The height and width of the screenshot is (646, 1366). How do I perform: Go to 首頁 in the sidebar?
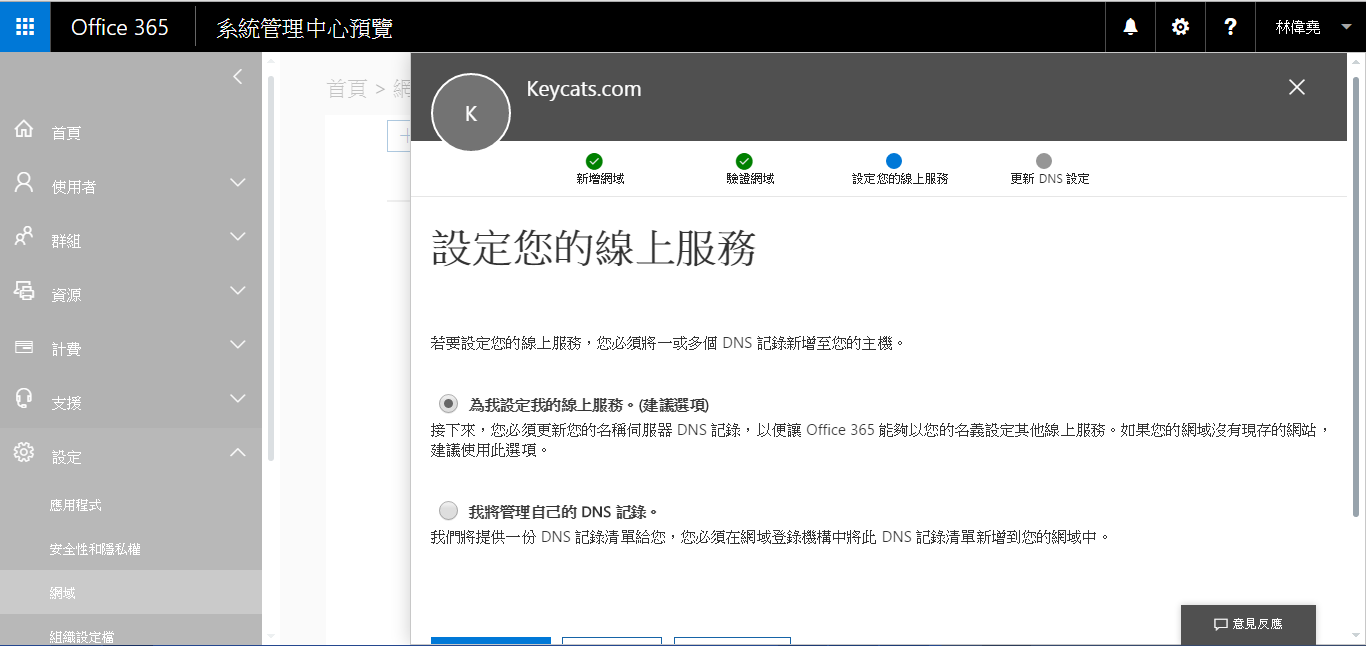click(x=66, y=133)
